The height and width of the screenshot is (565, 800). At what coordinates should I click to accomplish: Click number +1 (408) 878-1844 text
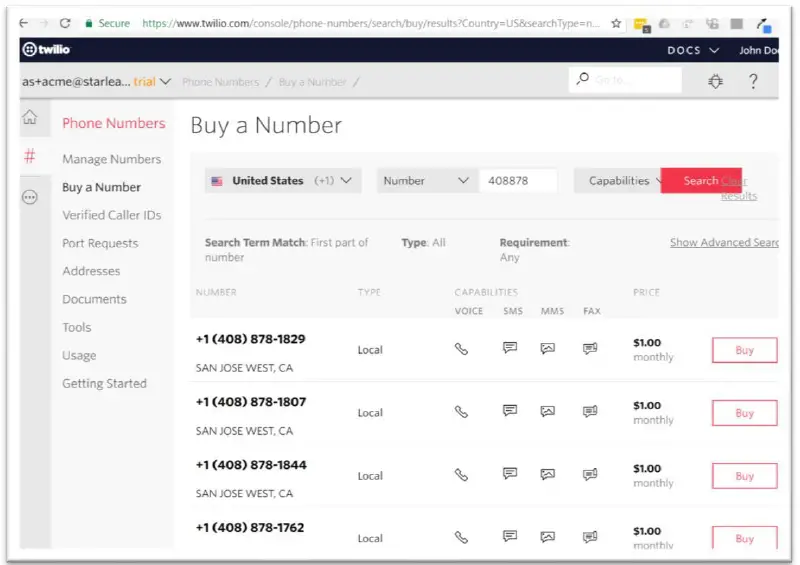tap(251, 465)
